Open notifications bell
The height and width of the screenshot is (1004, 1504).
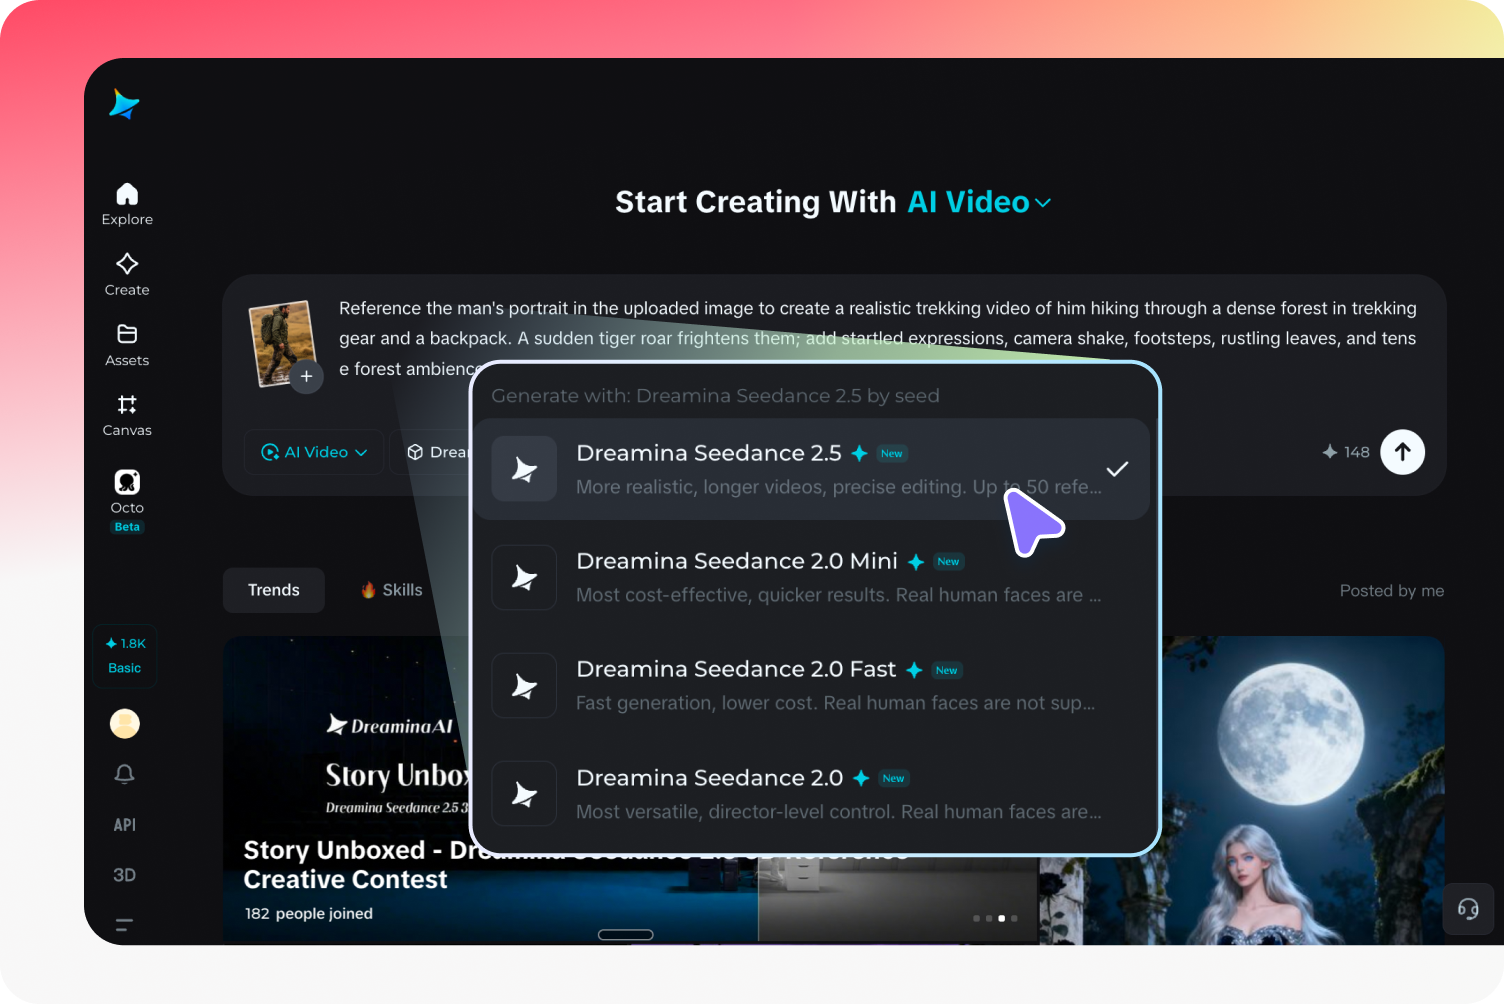[x=125, y=774]
